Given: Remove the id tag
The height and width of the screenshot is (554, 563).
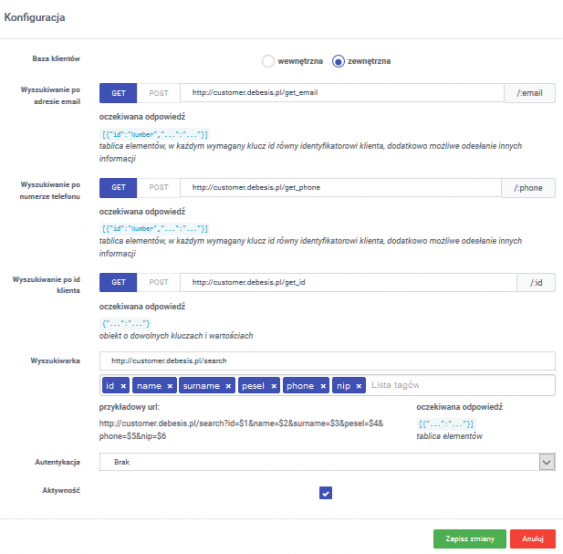Looking at the screenshot, I should pos(123,386).
